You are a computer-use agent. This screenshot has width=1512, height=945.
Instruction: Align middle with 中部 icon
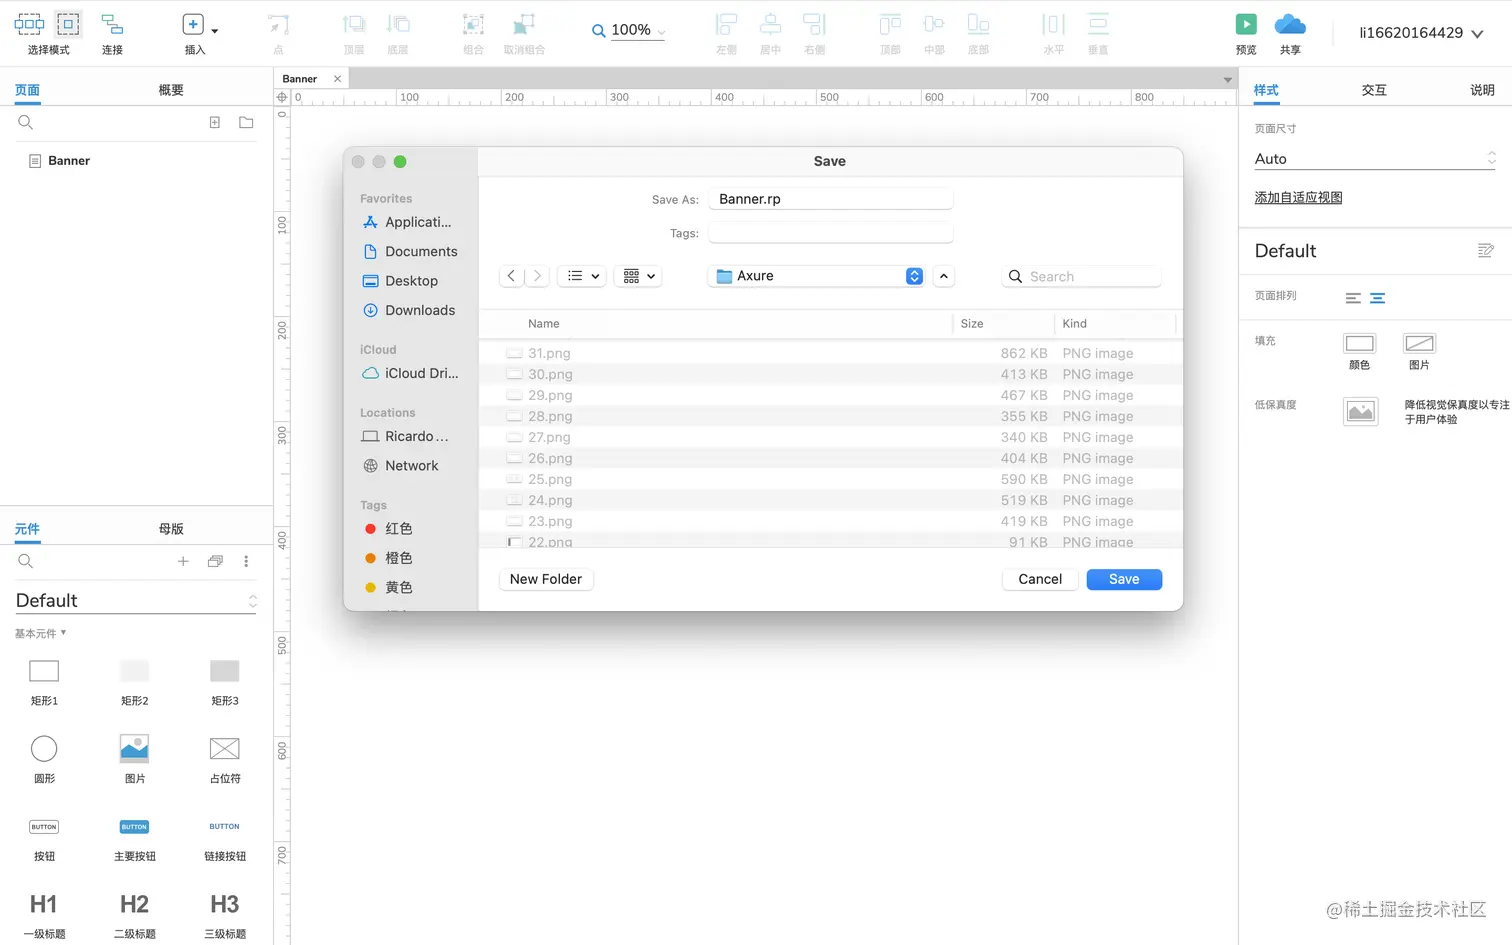934,25
